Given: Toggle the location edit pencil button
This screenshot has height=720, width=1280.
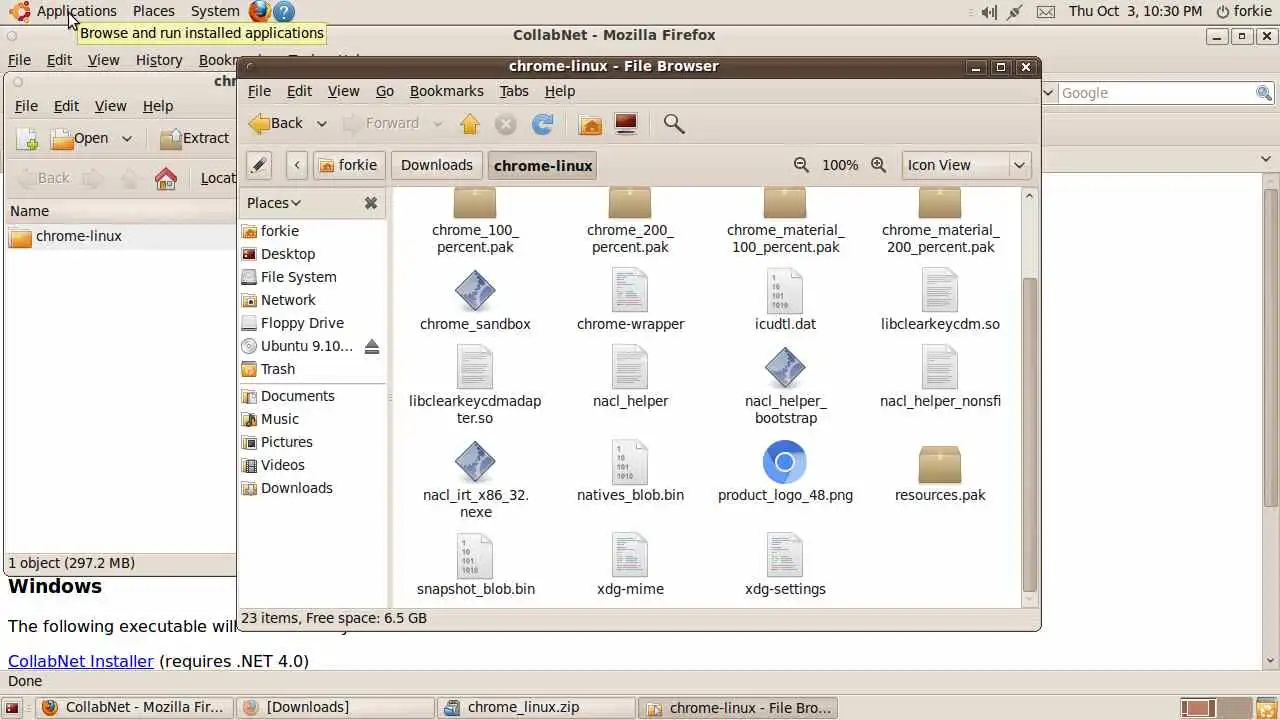Looking at the screenshot, I should pyautogui.click(x=259, y=165).
